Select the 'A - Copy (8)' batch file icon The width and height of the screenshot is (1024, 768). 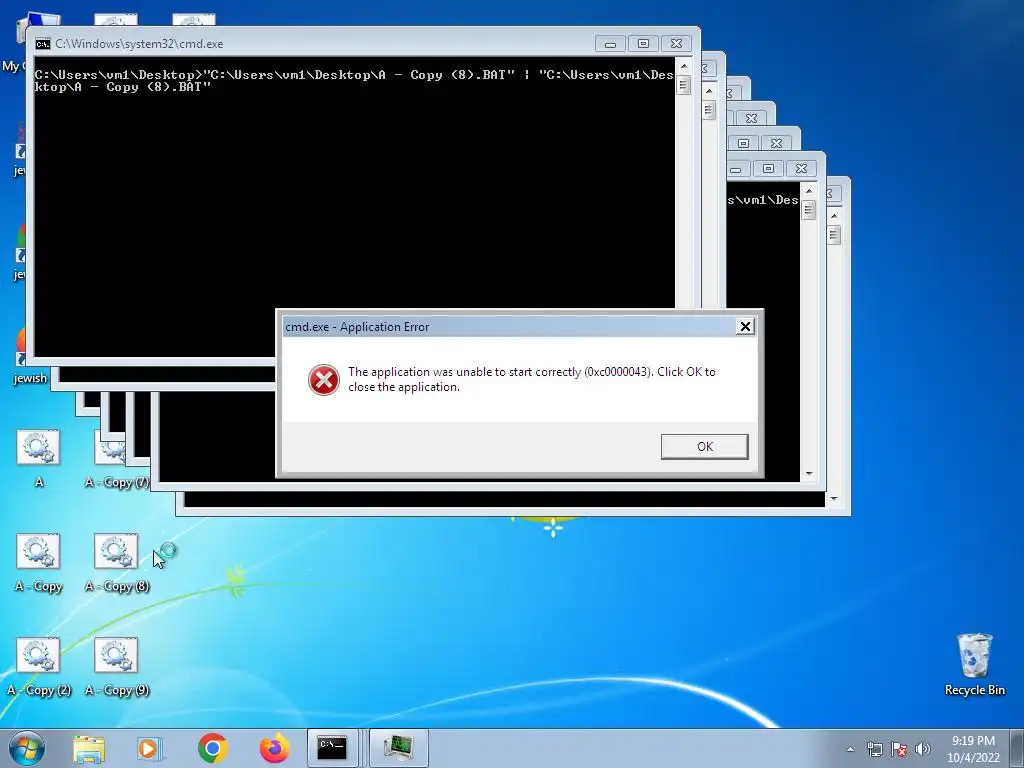(x=117, y=562)
